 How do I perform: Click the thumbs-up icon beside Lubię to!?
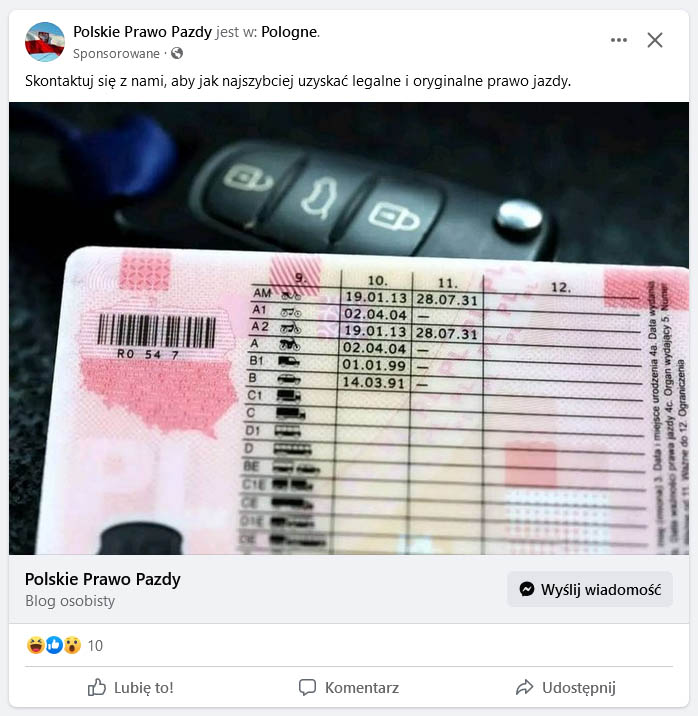(x=96, y=687)
